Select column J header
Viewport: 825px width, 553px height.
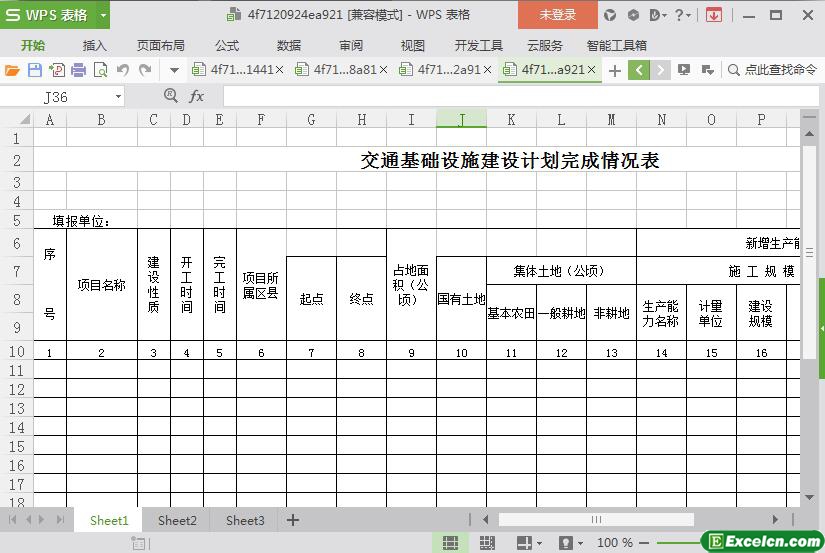pos(461,119)
